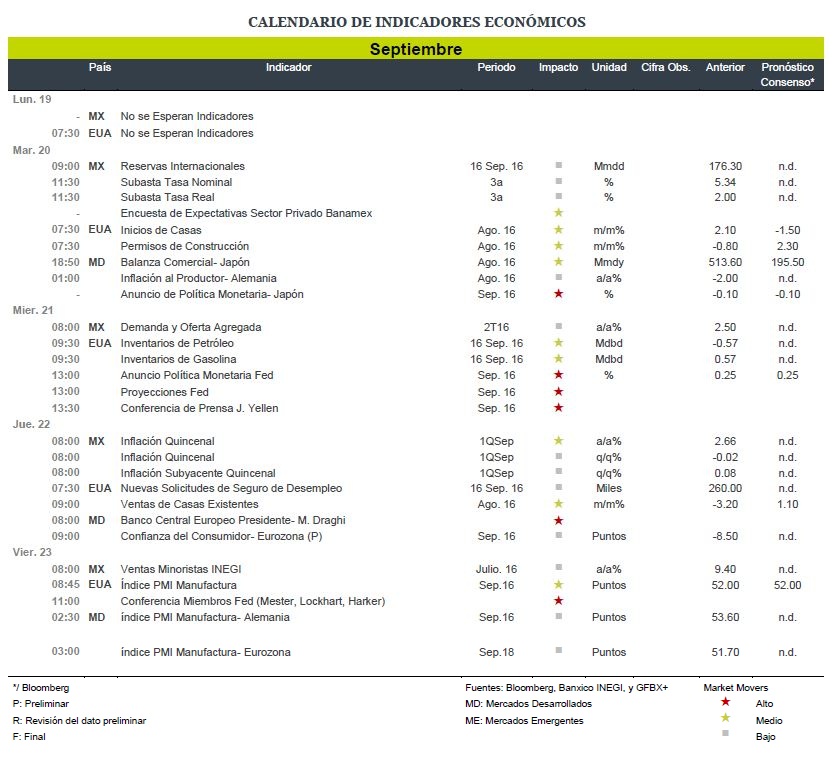Click the red Alto star in legend

point(725,702)
